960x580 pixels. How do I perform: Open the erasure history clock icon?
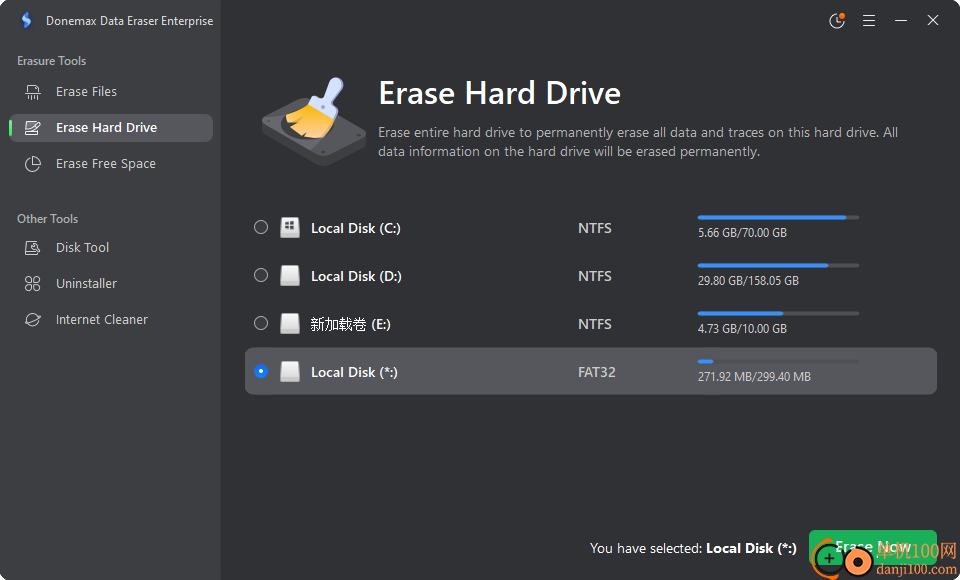click(x=837, y=20)
